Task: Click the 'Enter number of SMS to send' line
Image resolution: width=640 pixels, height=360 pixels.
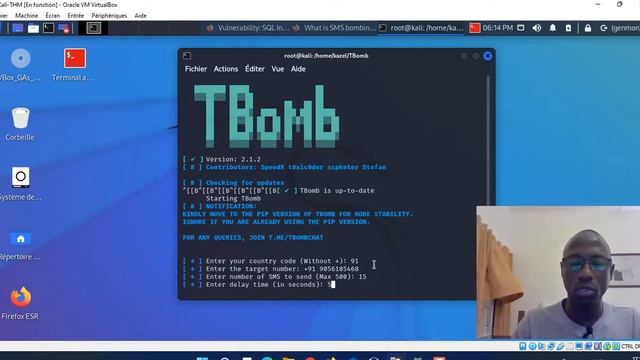Action: click(x=274, y=277)
